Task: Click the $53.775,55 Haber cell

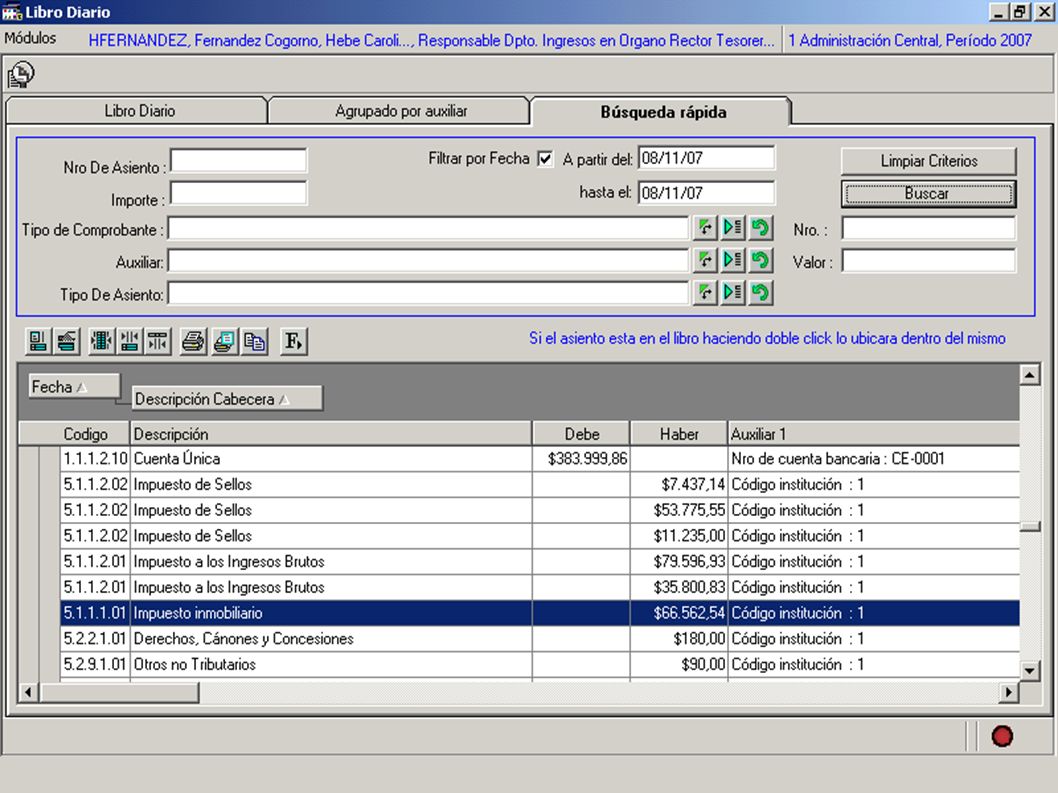Action: pos(679,510)
